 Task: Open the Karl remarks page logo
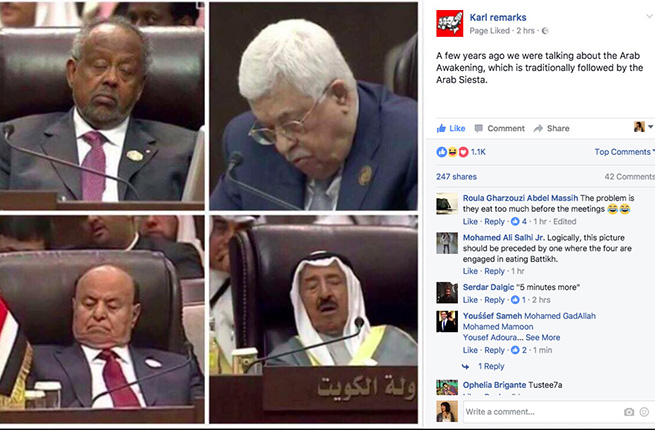(449, 23)
